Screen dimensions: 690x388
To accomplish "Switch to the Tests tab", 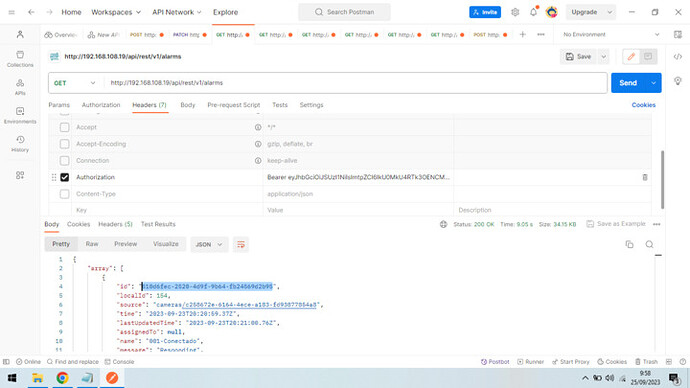I will (x=279, y=105).
